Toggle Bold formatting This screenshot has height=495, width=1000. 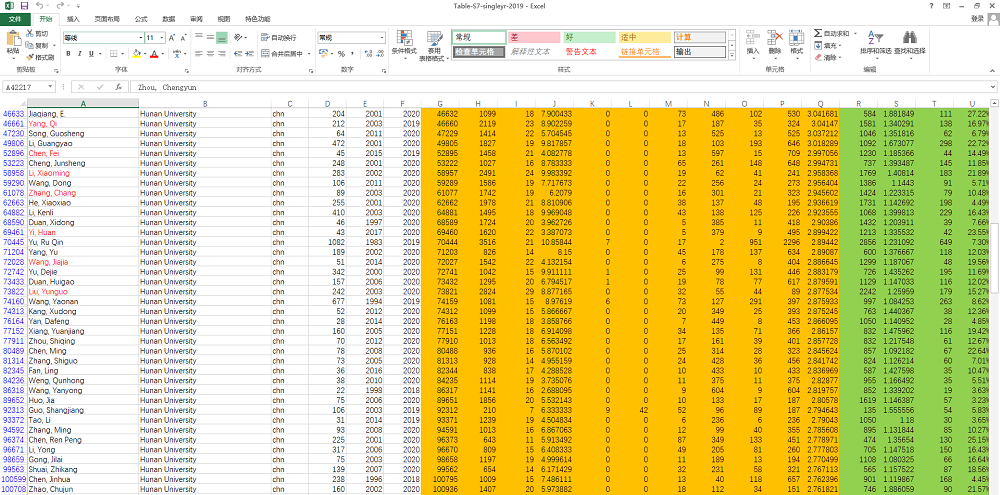pyautogui.click(x=68, y=54)
